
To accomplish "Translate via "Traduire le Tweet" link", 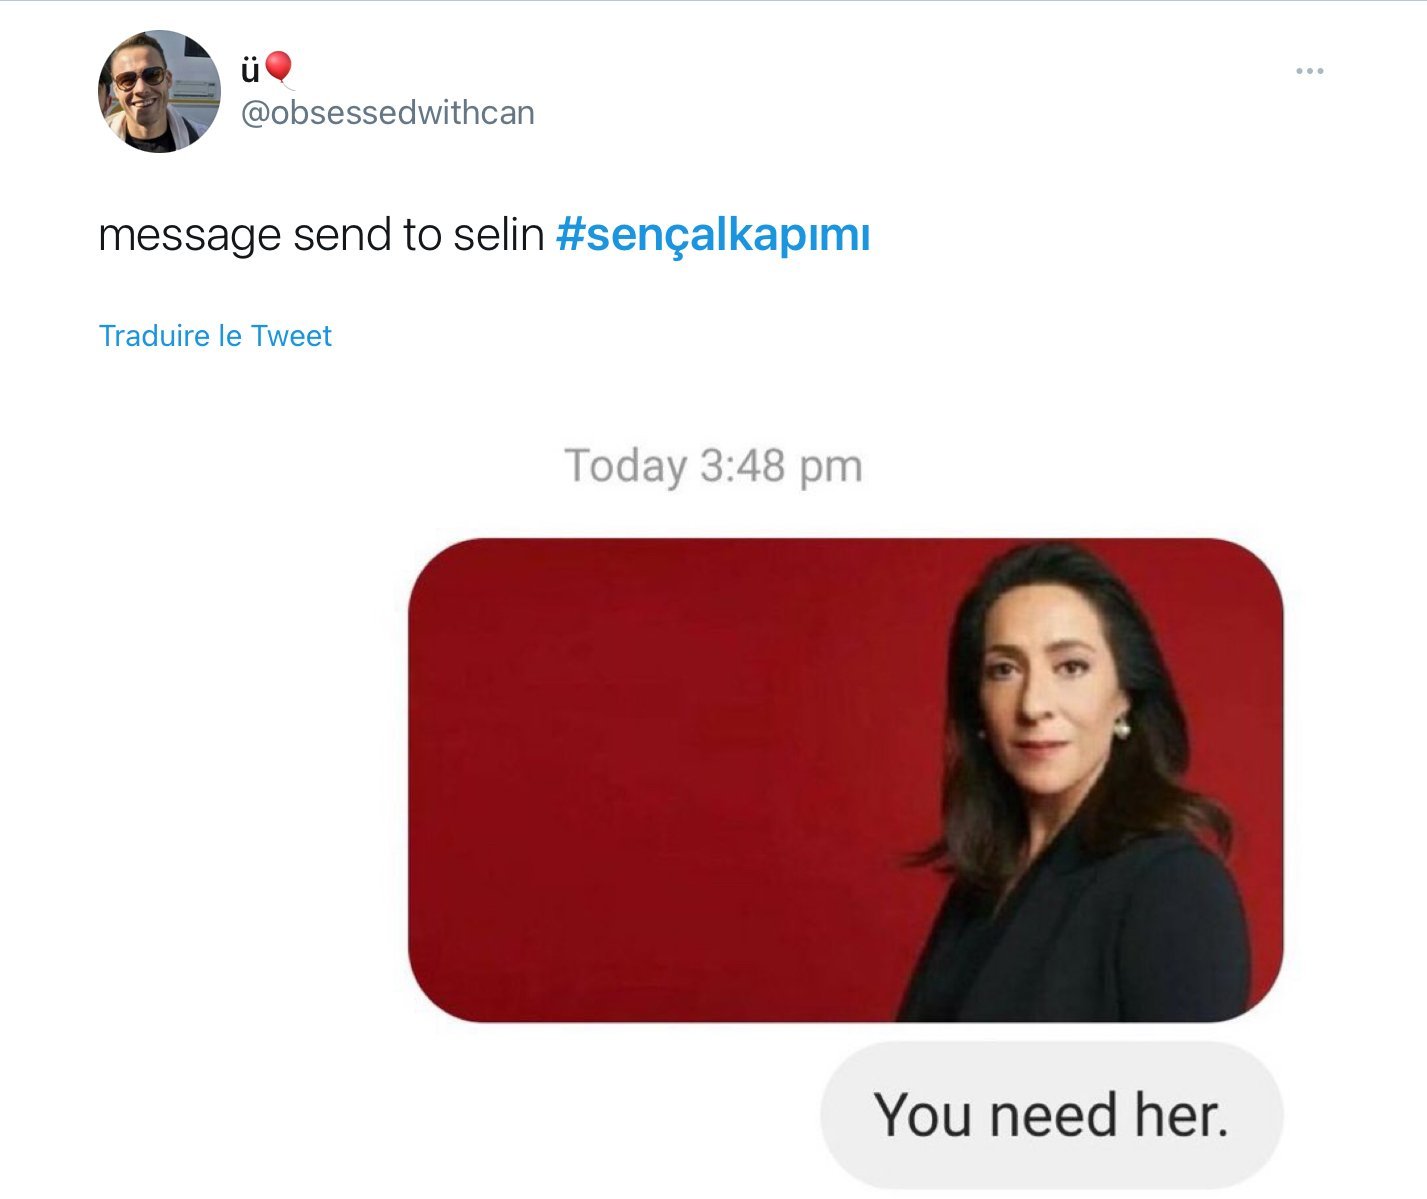I will [215, 336].
